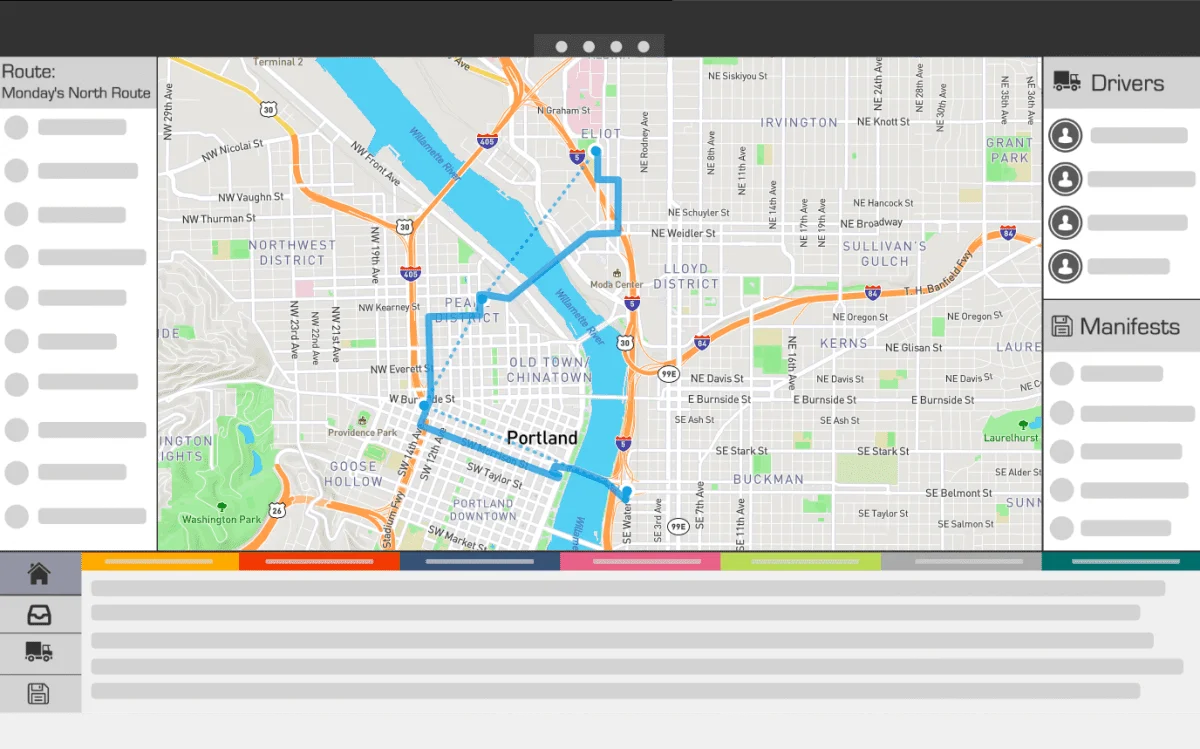Screen dimensions: 1200x749
Task: Select the bottom driver avatar in Drivers panel
Action: [x=1066, y=266]
